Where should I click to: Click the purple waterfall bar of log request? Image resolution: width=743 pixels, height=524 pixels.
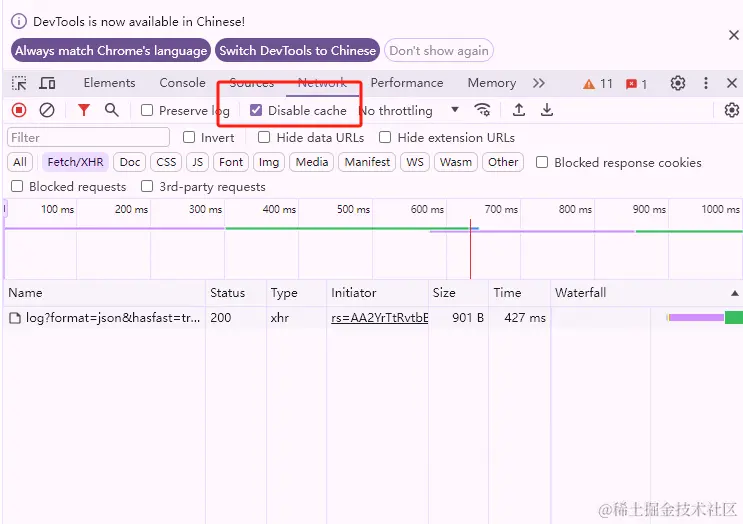pos(696,317)
